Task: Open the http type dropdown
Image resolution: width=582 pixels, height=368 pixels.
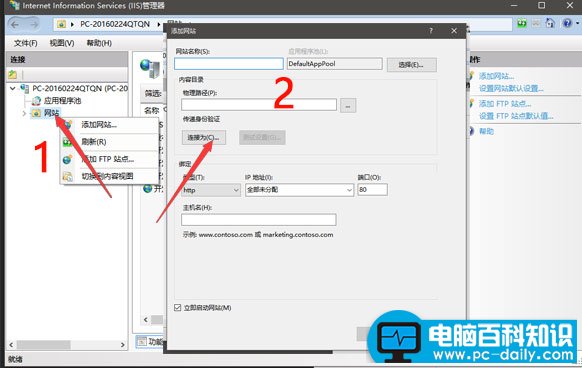Action: [211, 190]
